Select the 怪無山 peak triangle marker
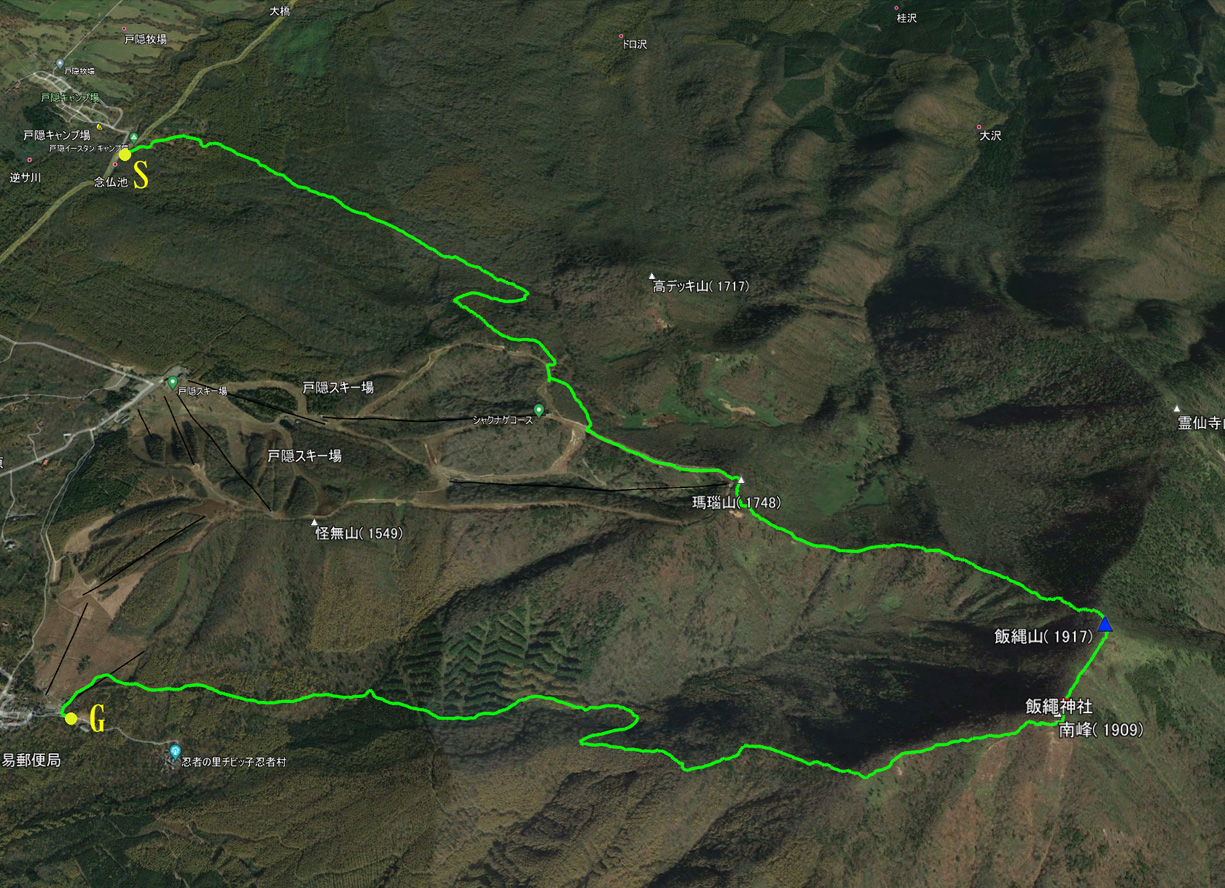This screenshot has height=888, width=1225. 315,522
